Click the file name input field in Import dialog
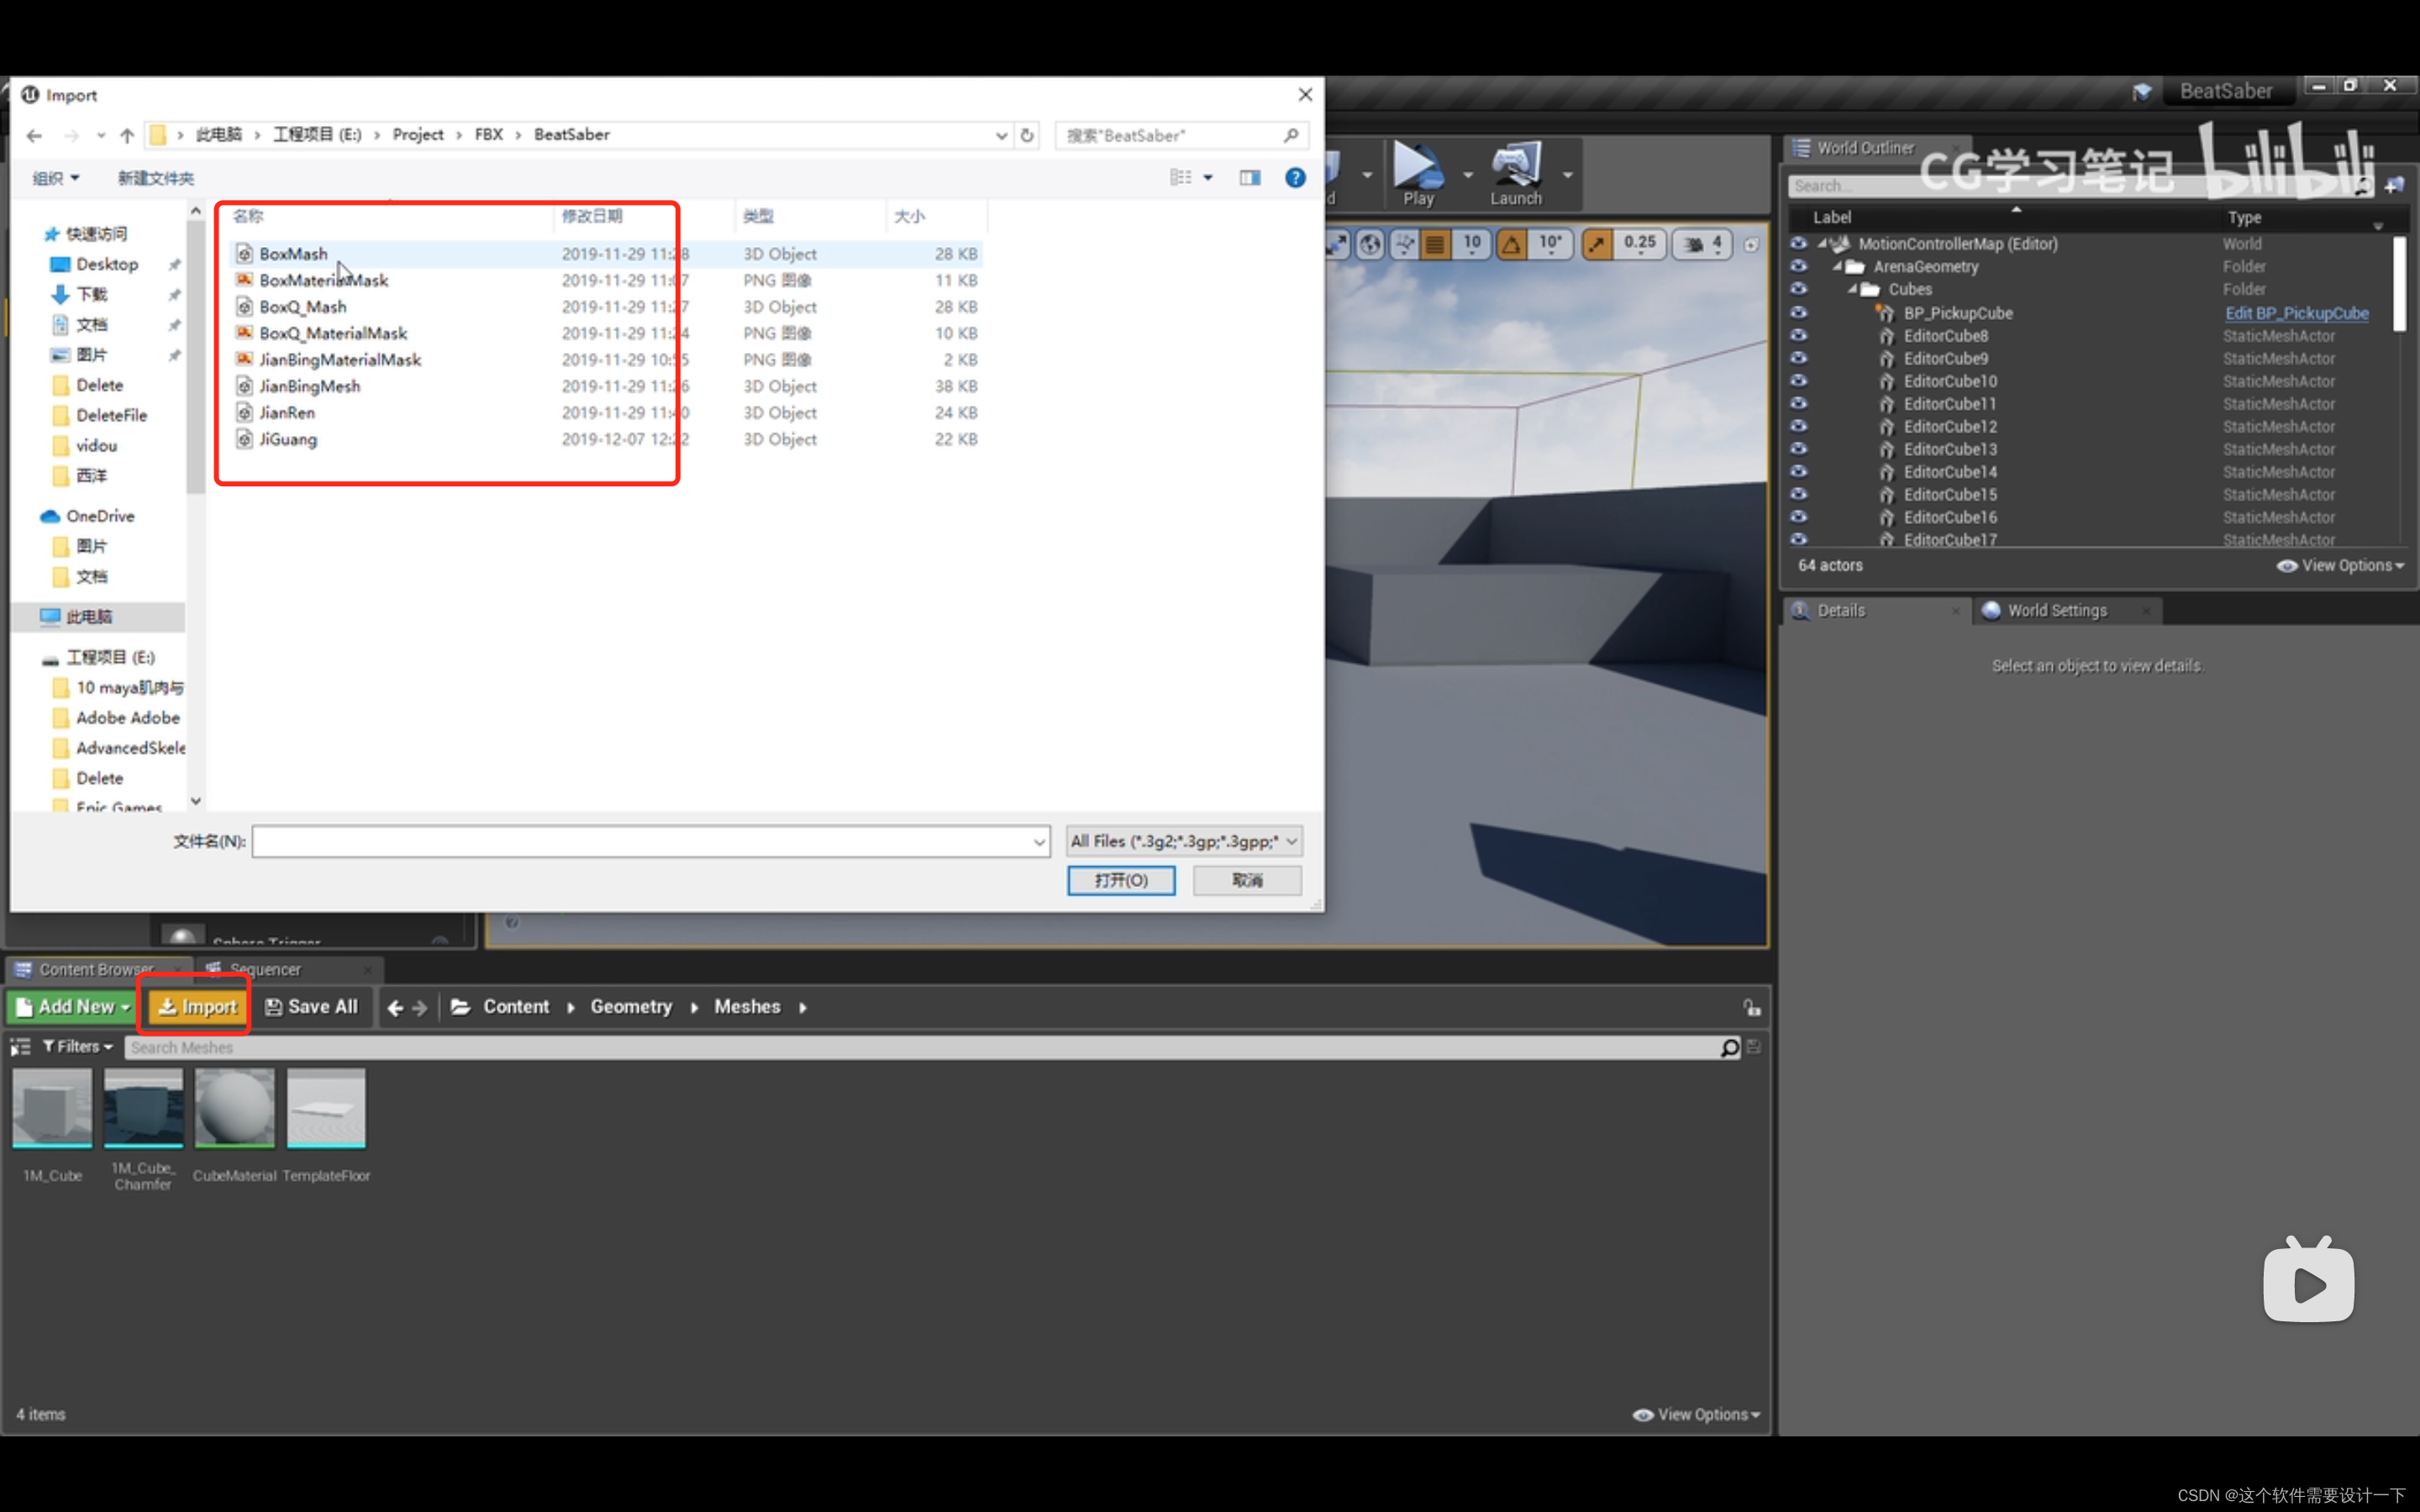The image size is (2420, 1512). pyautogui.click(x=646, y=842)
